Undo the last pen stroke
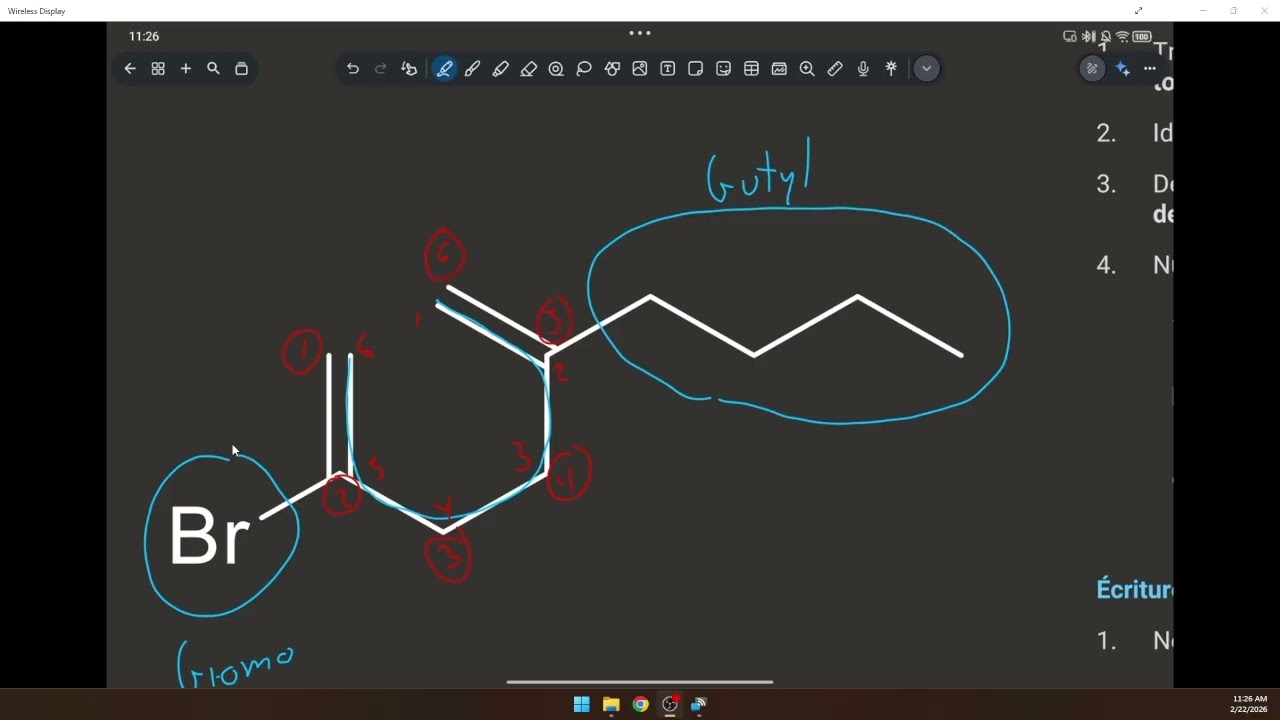This screenshot has width=1280, height=720. (353, 69)
